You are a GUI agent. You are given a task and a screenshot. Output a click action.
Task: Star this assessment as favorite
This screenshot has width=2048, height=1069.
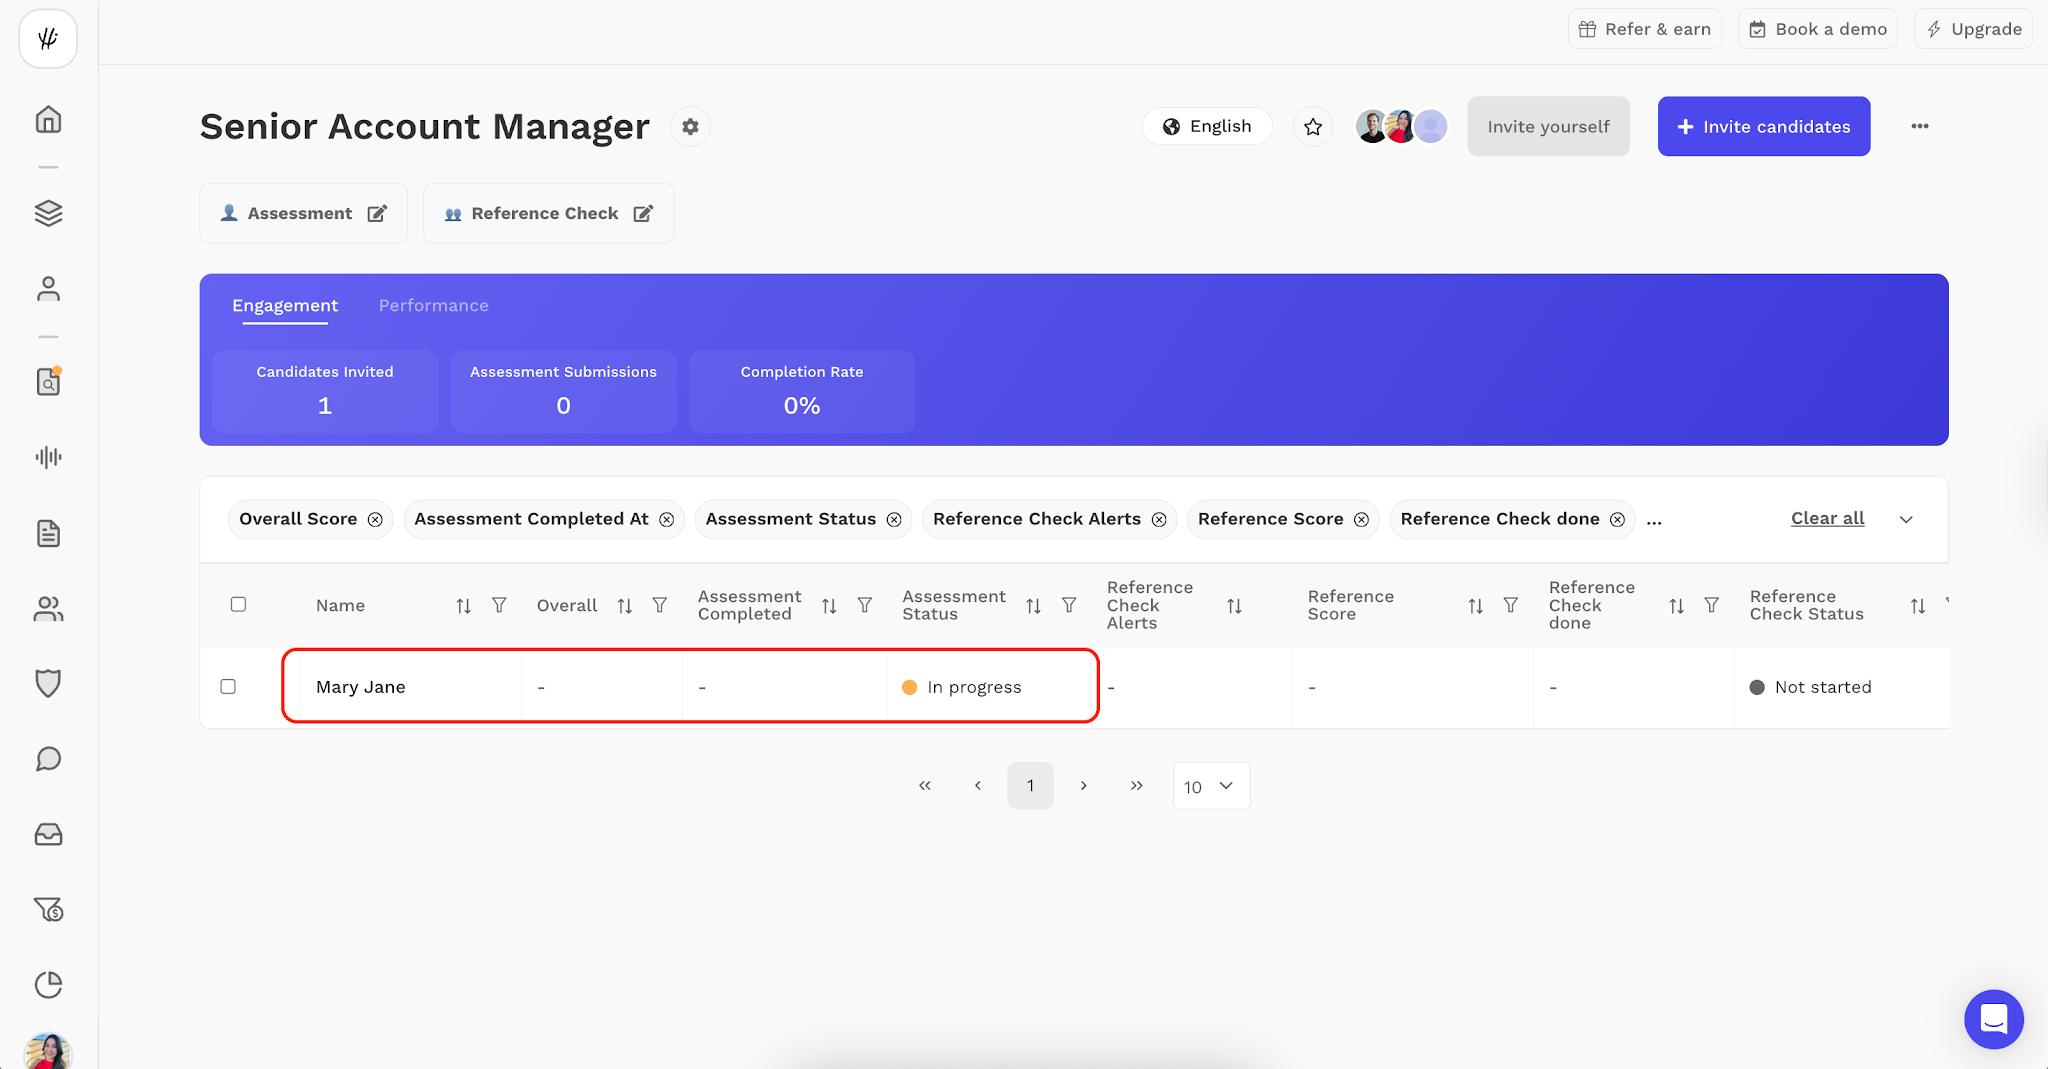pyautogui.click(x=1313, y=127)
